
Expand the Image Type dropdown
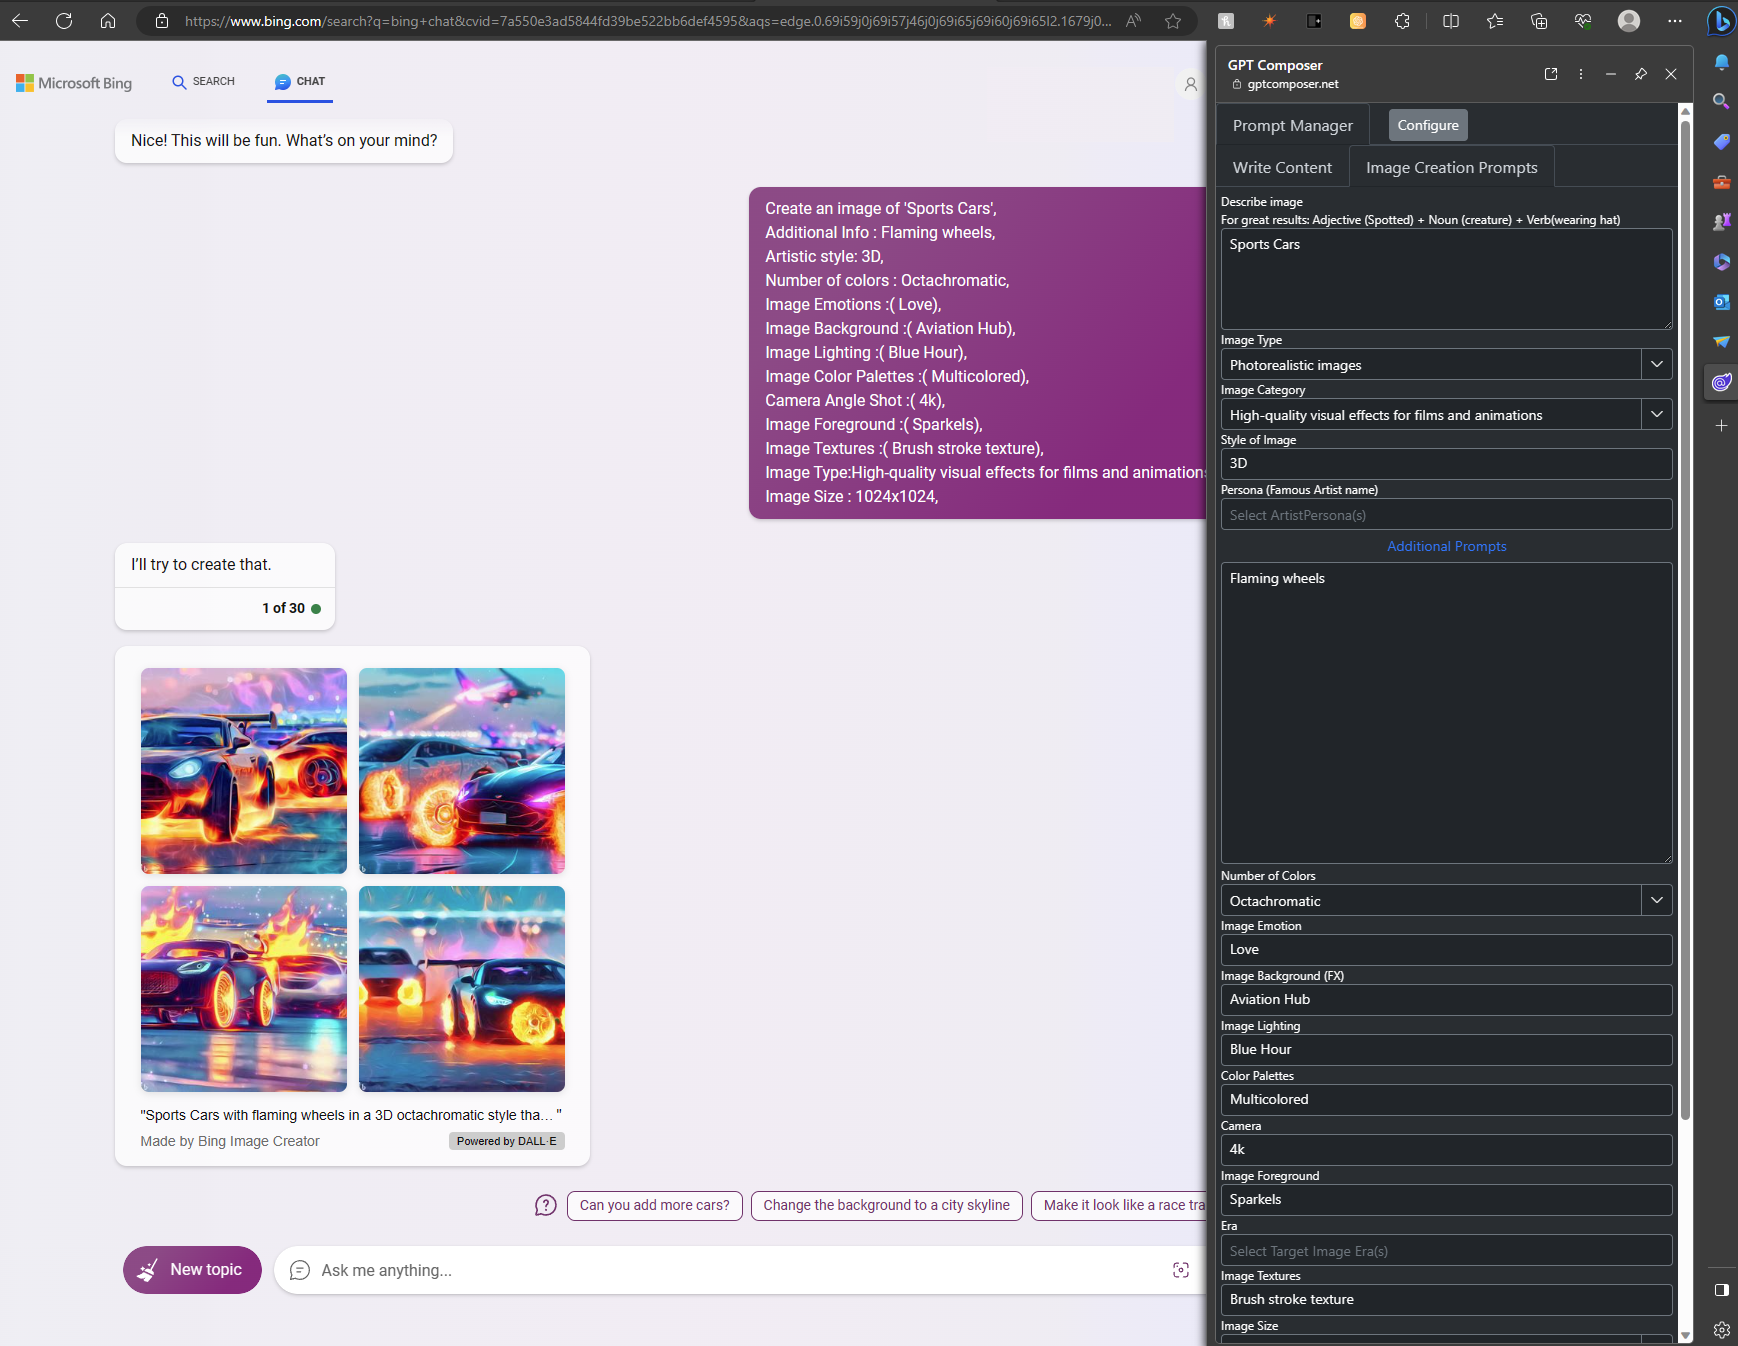pyautogui.click(x=1656, y=365)
